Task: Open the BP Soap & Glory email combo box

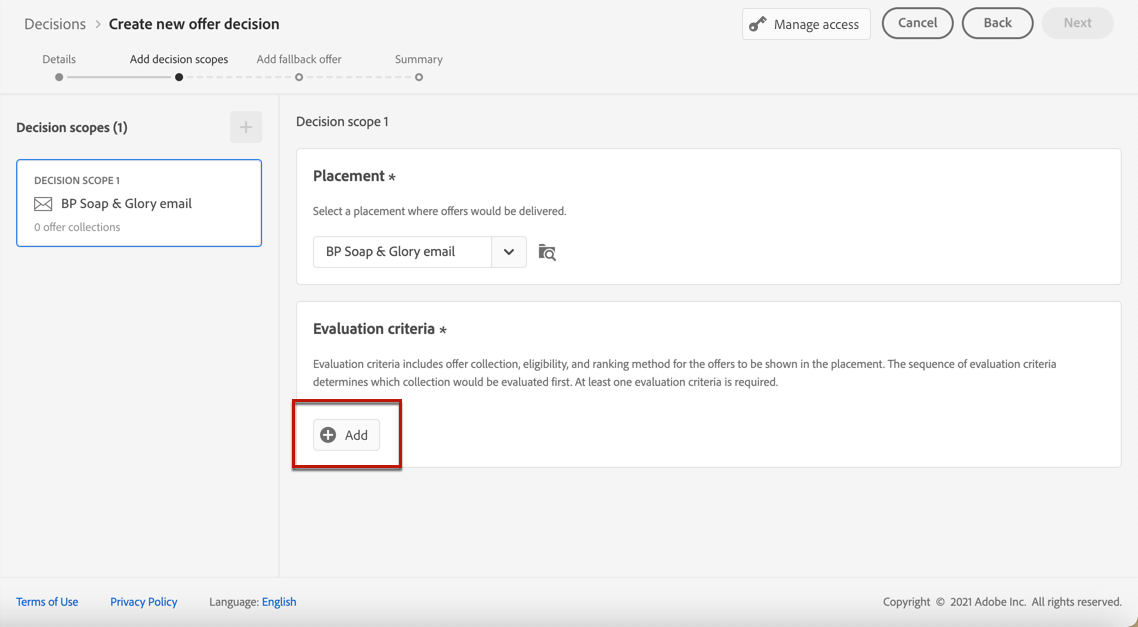Action: click(402, 252)
